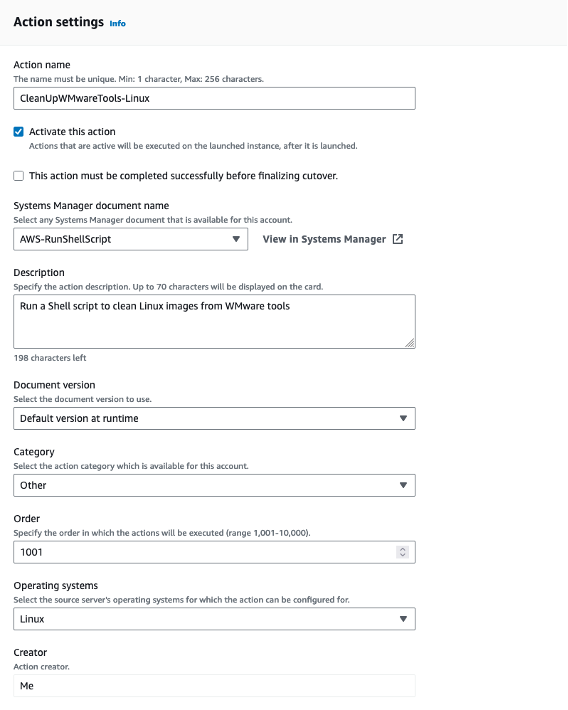Click the Action name input field
This screenshot has height=710, width=568.
click(x=214, y=98)
